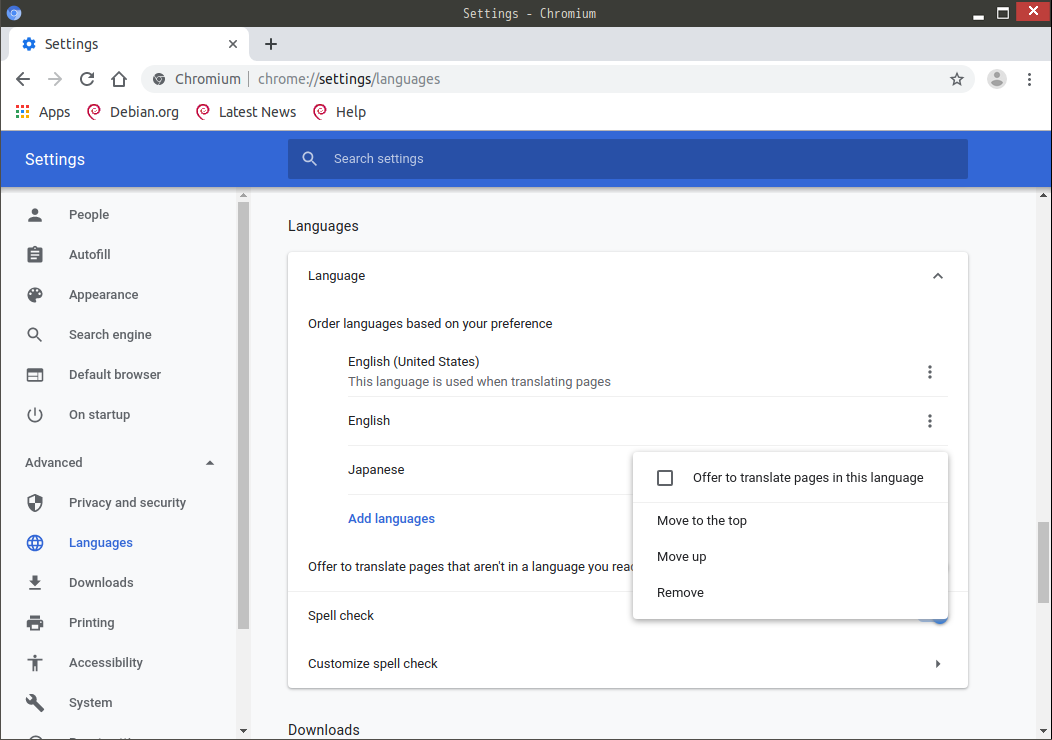Click the Accessibility person icon
This screenshot has height=740, width=1052.
pyautogui.click(x=35, y=663)
